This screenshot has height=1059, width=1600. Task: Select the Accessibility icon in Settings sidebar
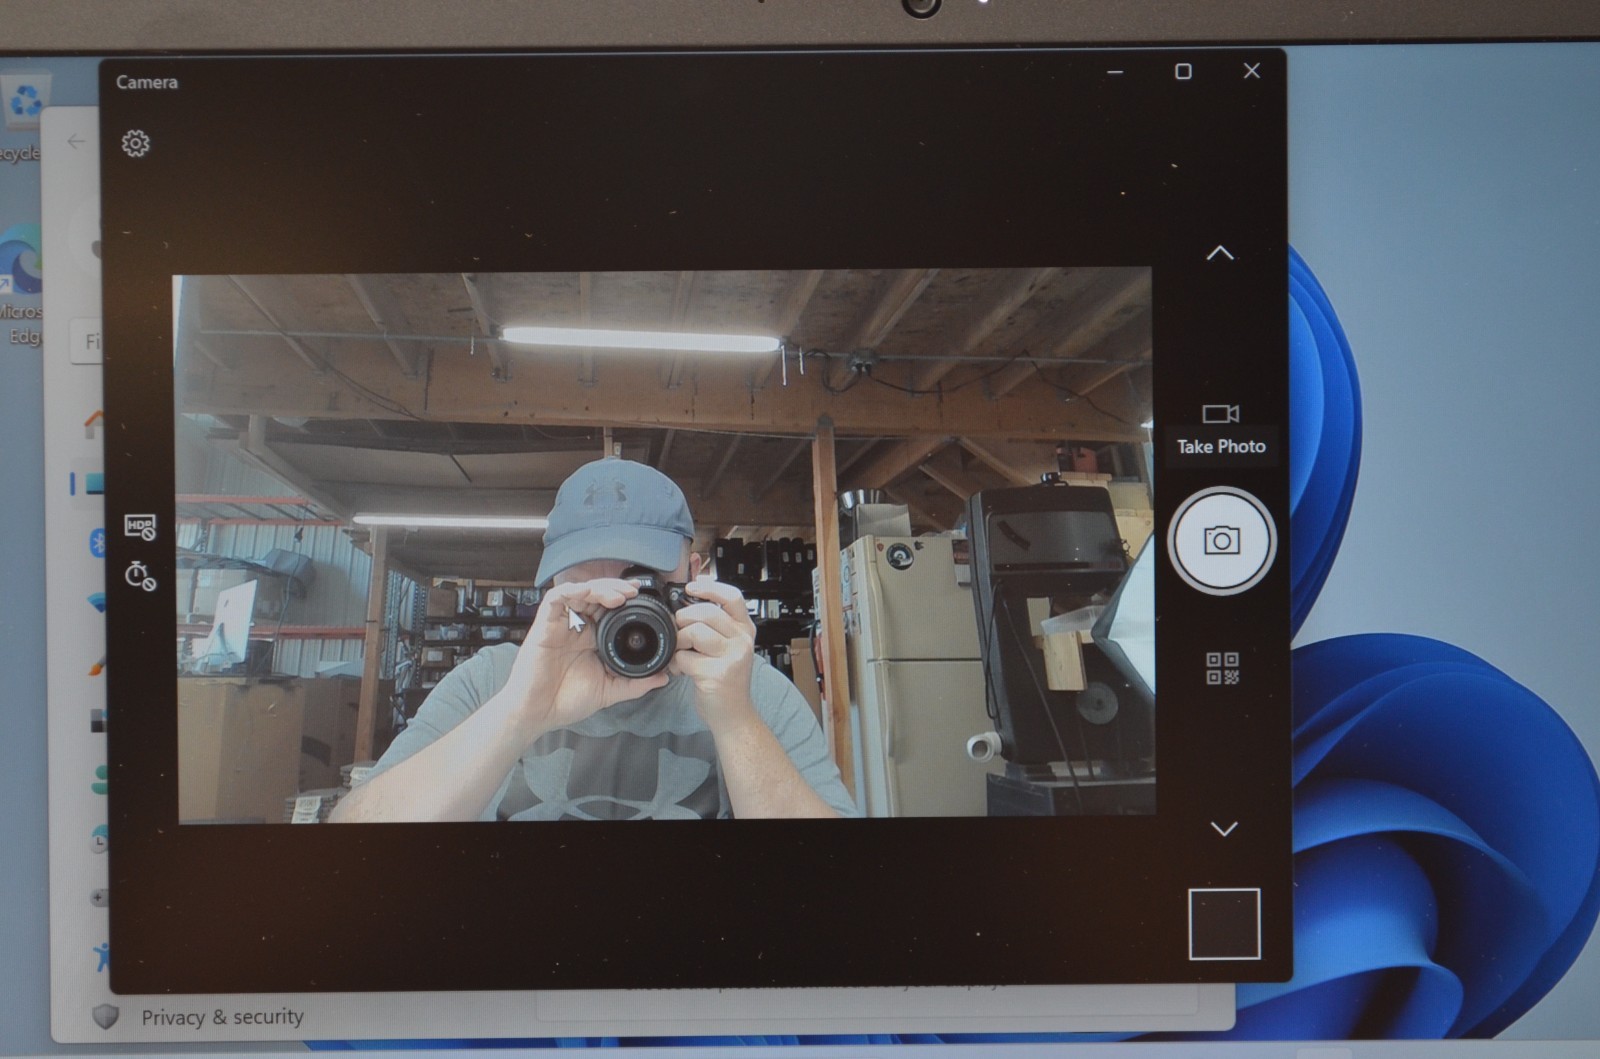tap(101, 957)
